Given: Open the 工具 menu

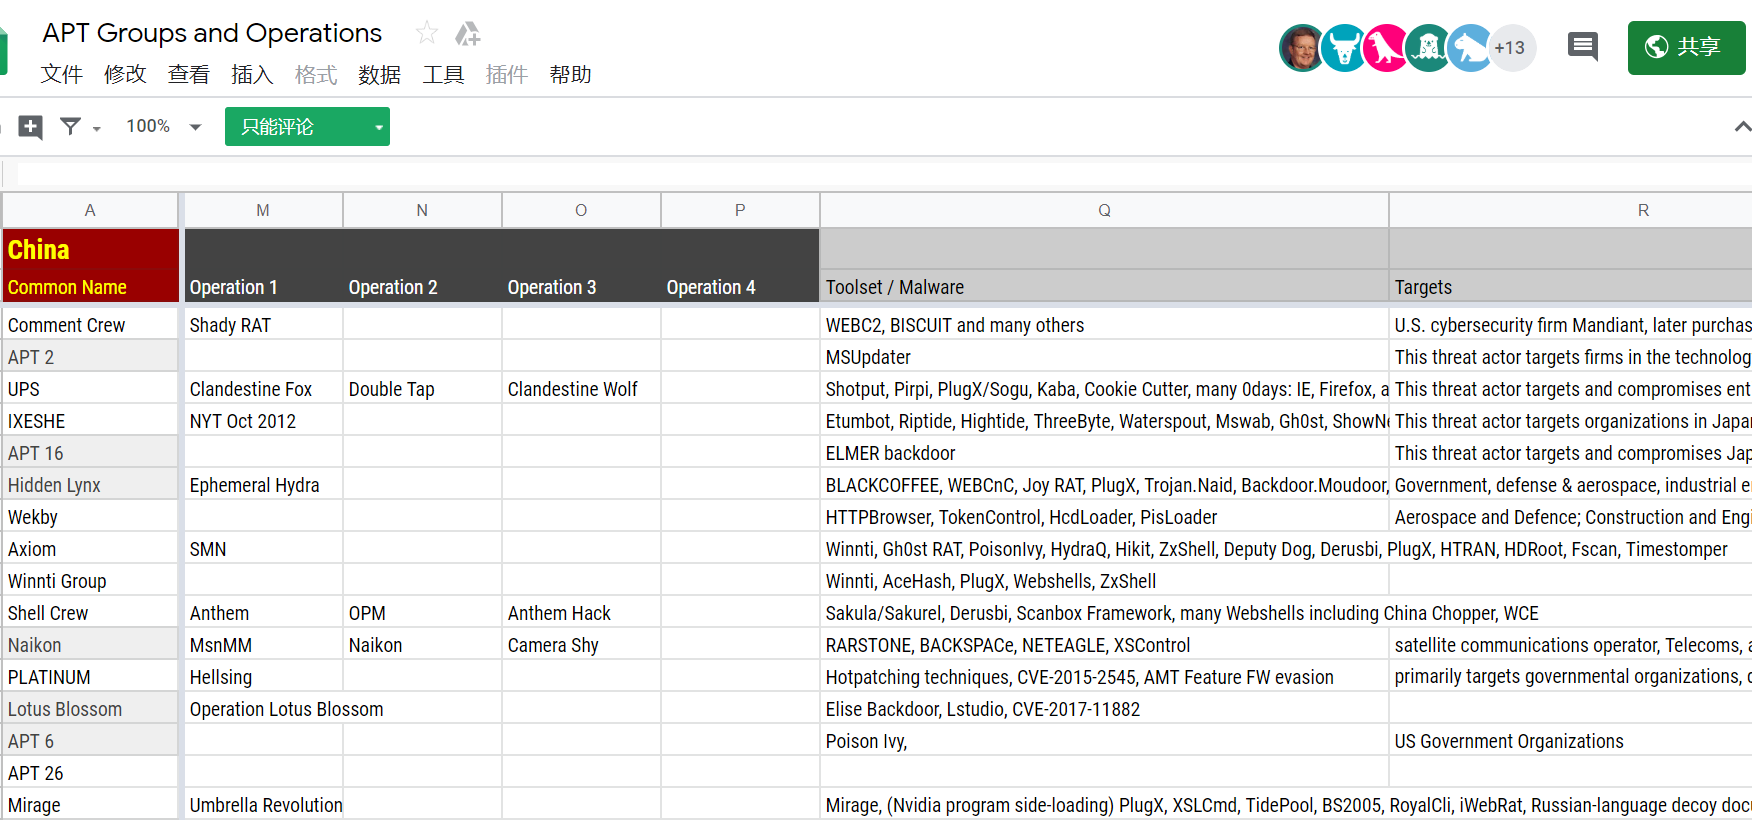Looking at the screenshot, I should point(443,75).
